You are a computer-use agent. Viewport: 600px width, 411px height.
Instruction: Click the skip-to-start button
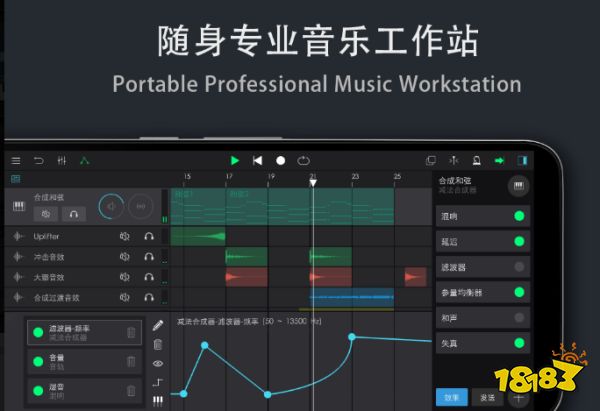tap(257, 160)
